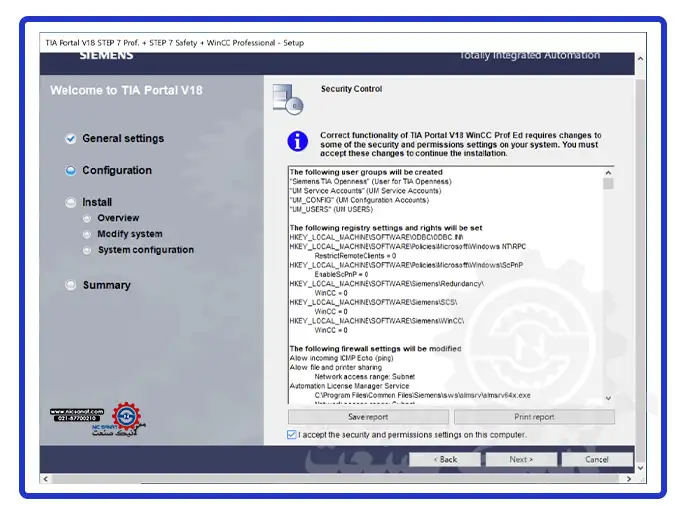Click the horizontal scroll-left arrow
Viewport: 686px width, 516px height.
(46, 479)
